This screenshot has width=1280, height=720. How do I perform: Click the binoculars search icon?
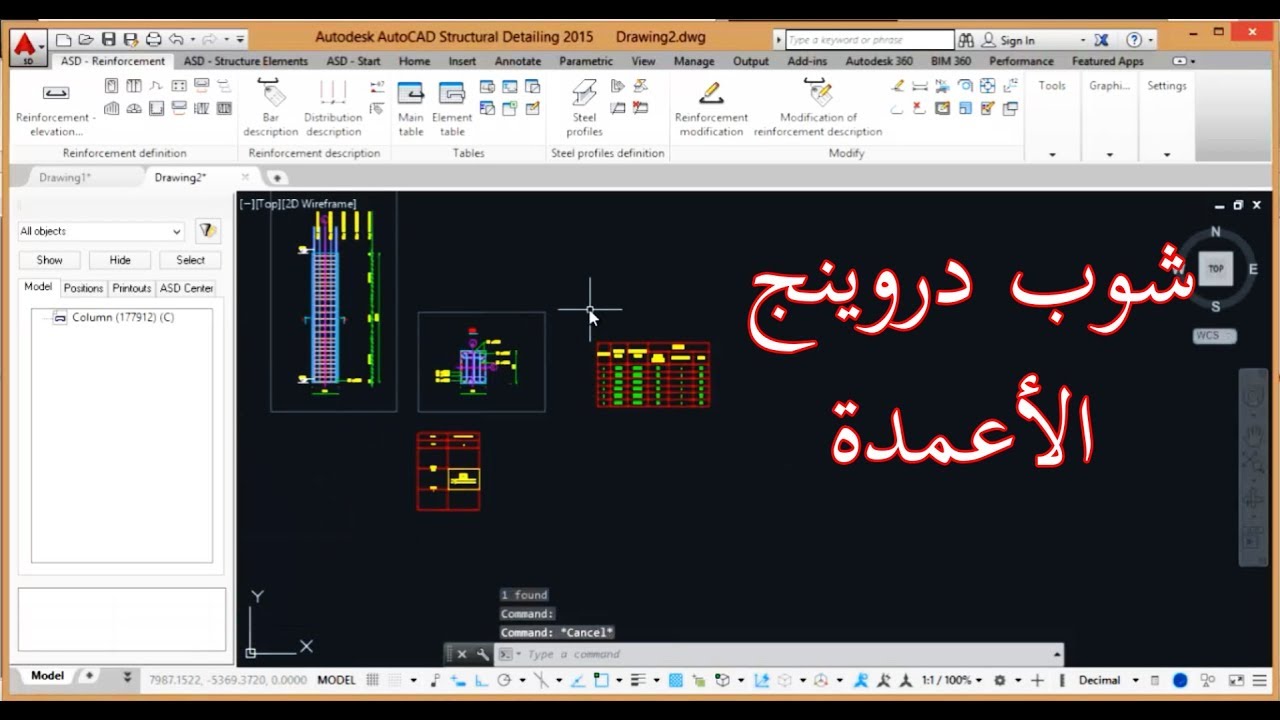(x=966, y=40)
